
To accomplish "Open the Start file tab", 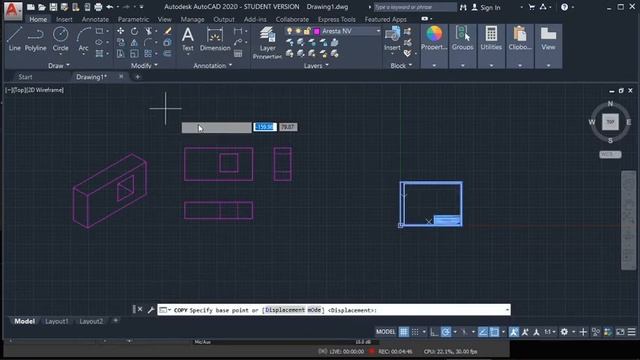I will [25, 77].
